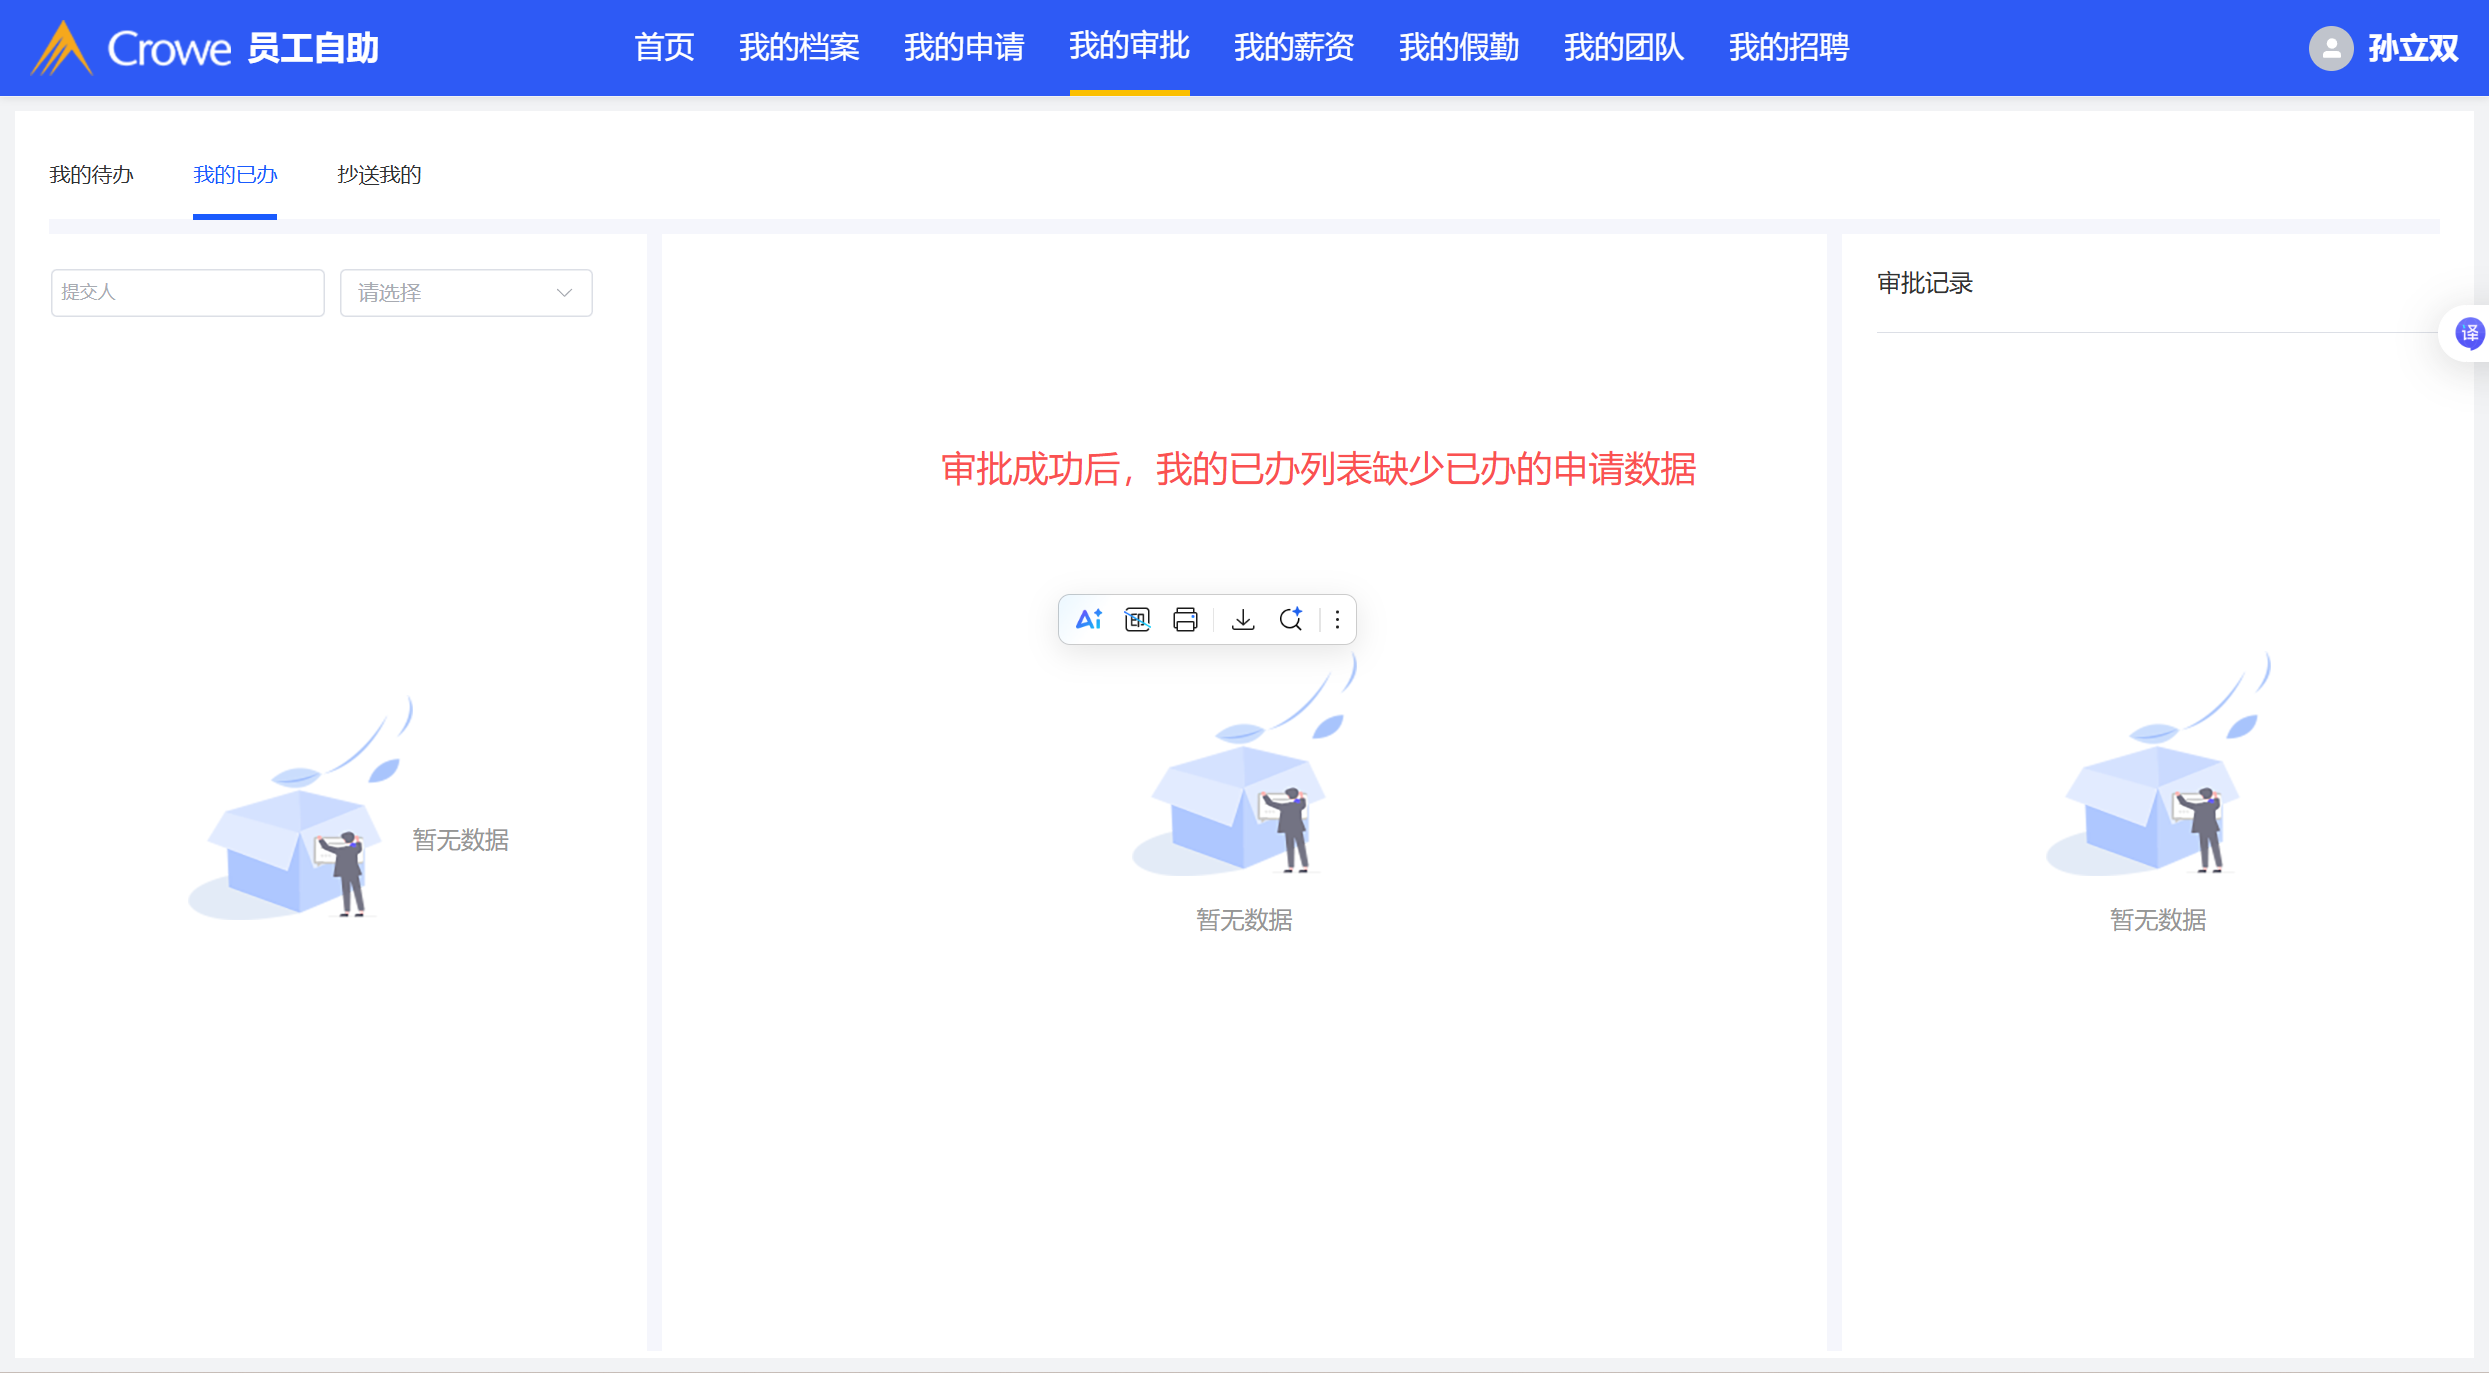
Task: Click the AI search magnifier icon
Action: [x=1291, y=620]
